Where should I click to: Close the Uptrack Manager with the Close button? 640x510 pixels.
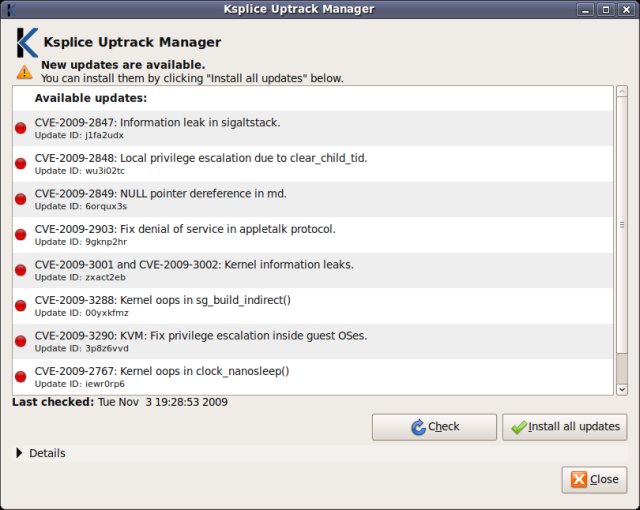[594, 480]
